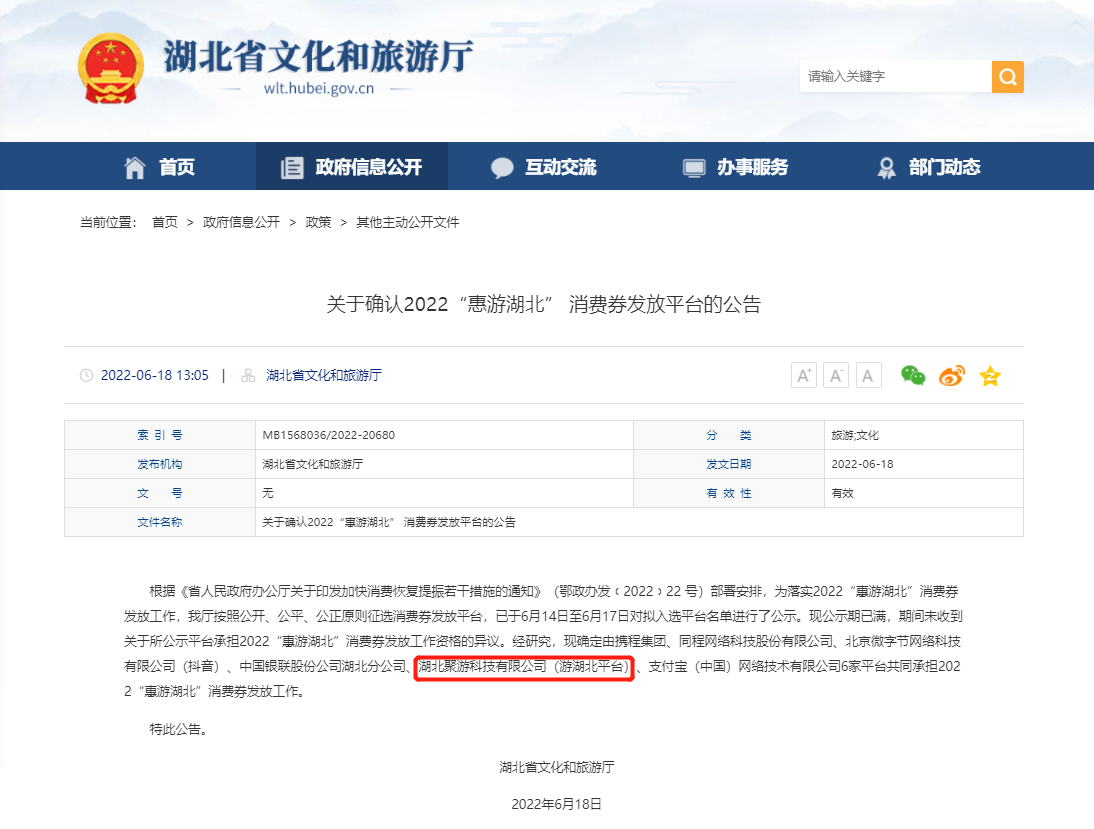1094x829 pixels.
Task: Go to 互动交流 navigation item
Action: pos(544,167)
